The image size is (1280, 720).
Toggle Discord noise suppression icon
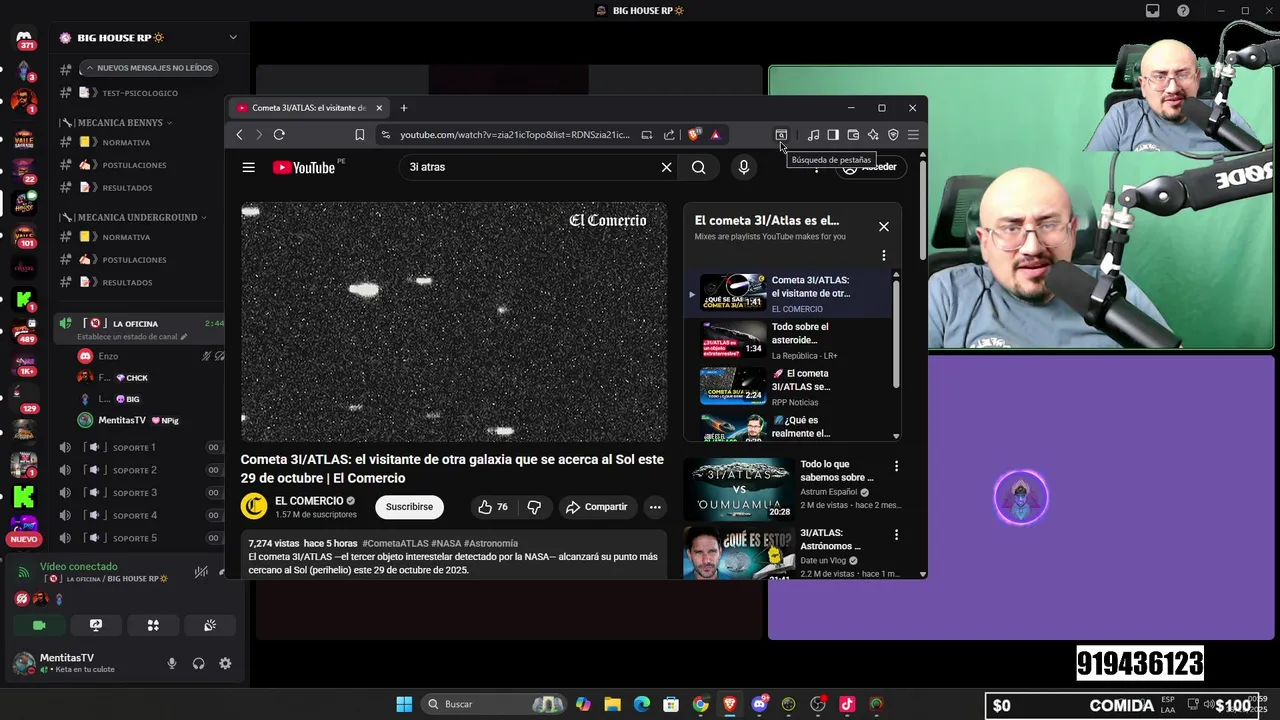pyautogui.click(x=201, y=572)
